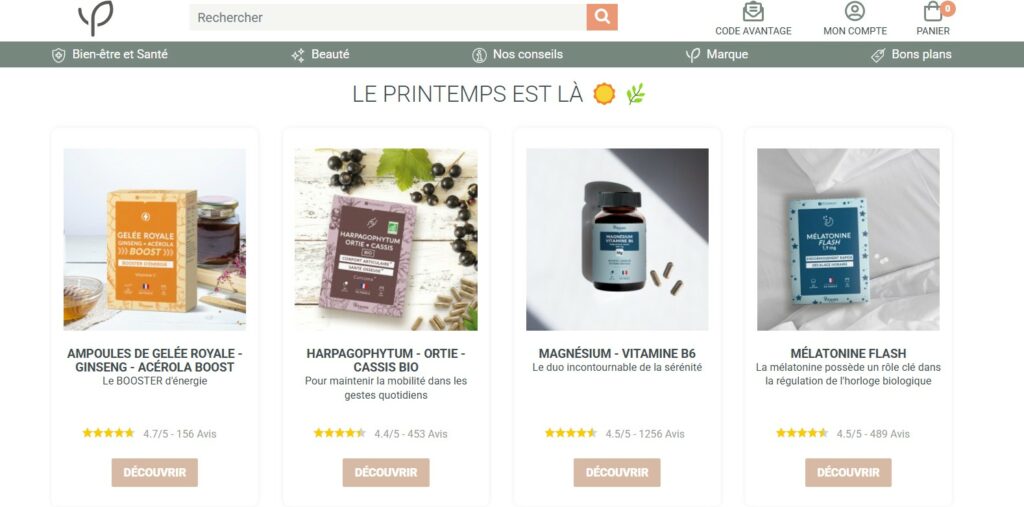
Task: Open the Bien-être et Santé menu
Action: pos(120,54)
